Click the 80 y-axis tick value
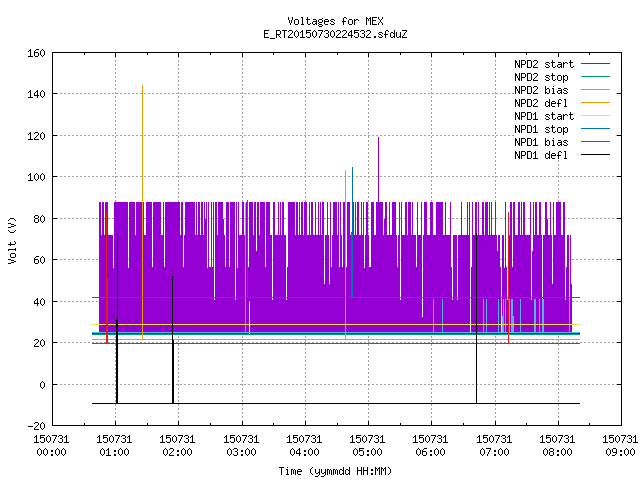This screenshot has height=480, width=640. tap(39, 219)
